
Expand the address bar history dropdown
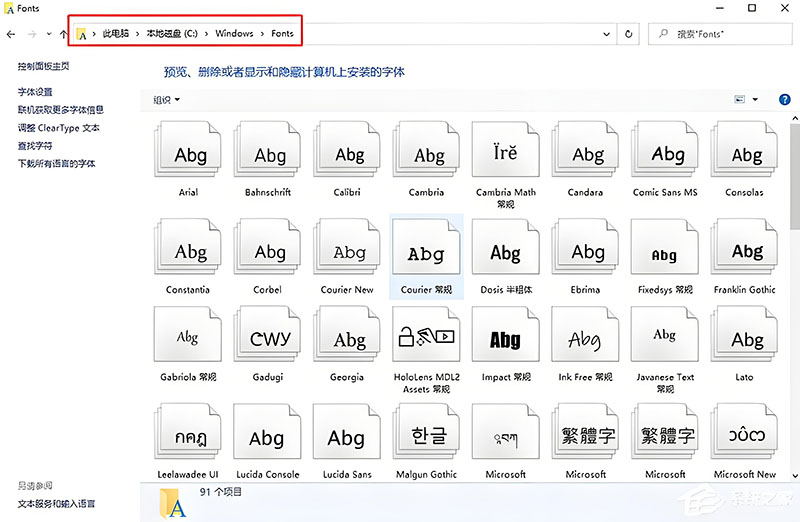(606, 34)
